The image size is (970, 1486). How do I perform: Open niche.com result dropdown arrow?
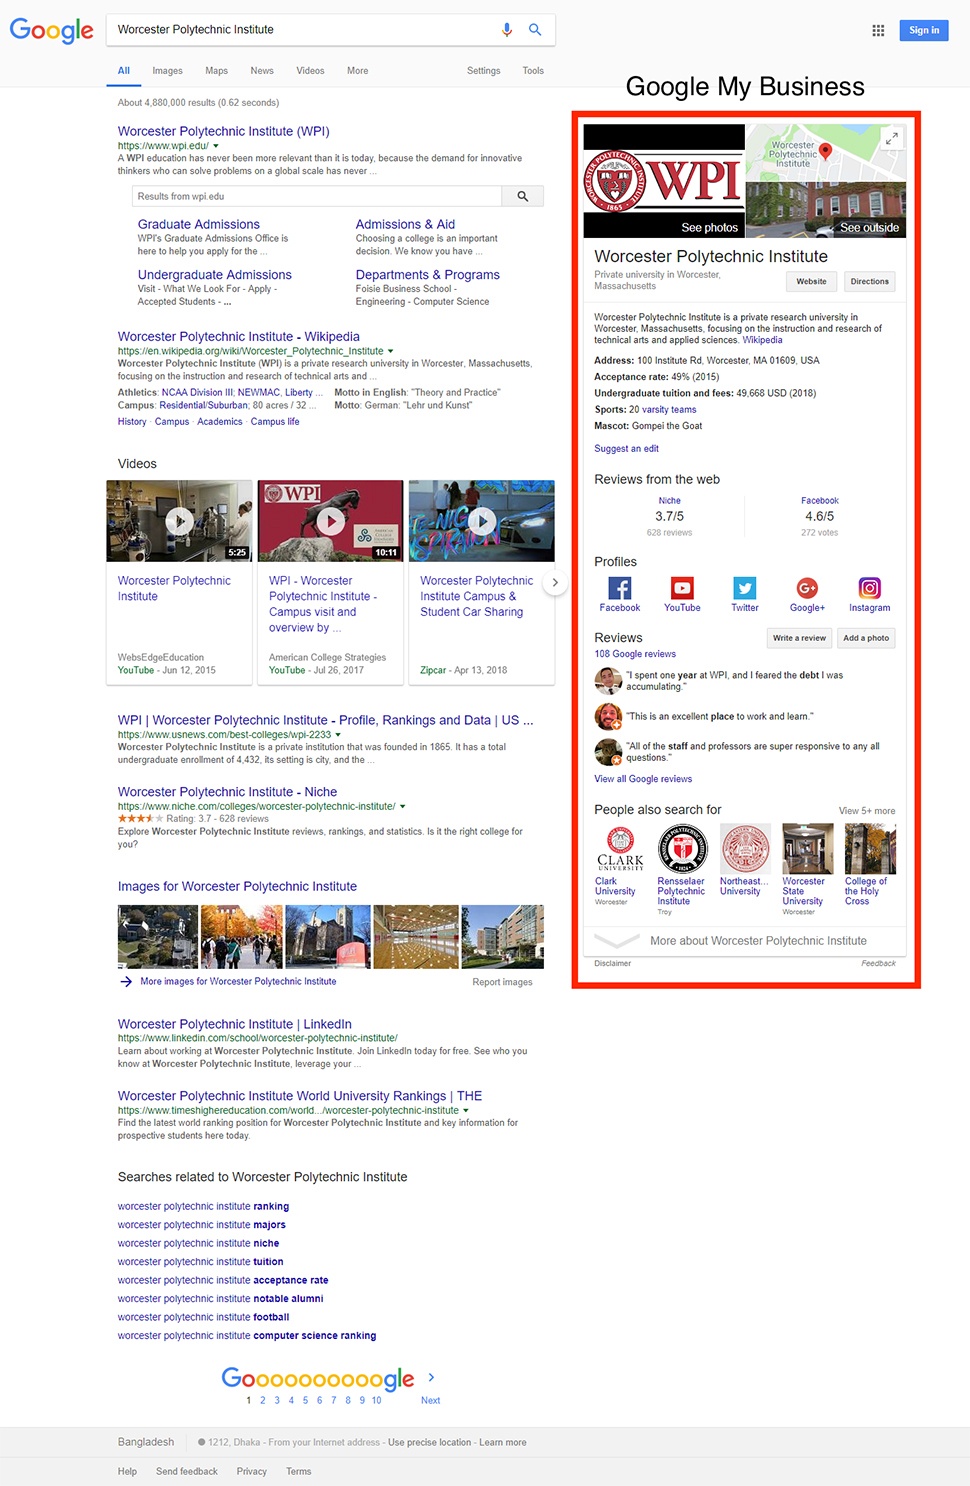coord(402,806)
